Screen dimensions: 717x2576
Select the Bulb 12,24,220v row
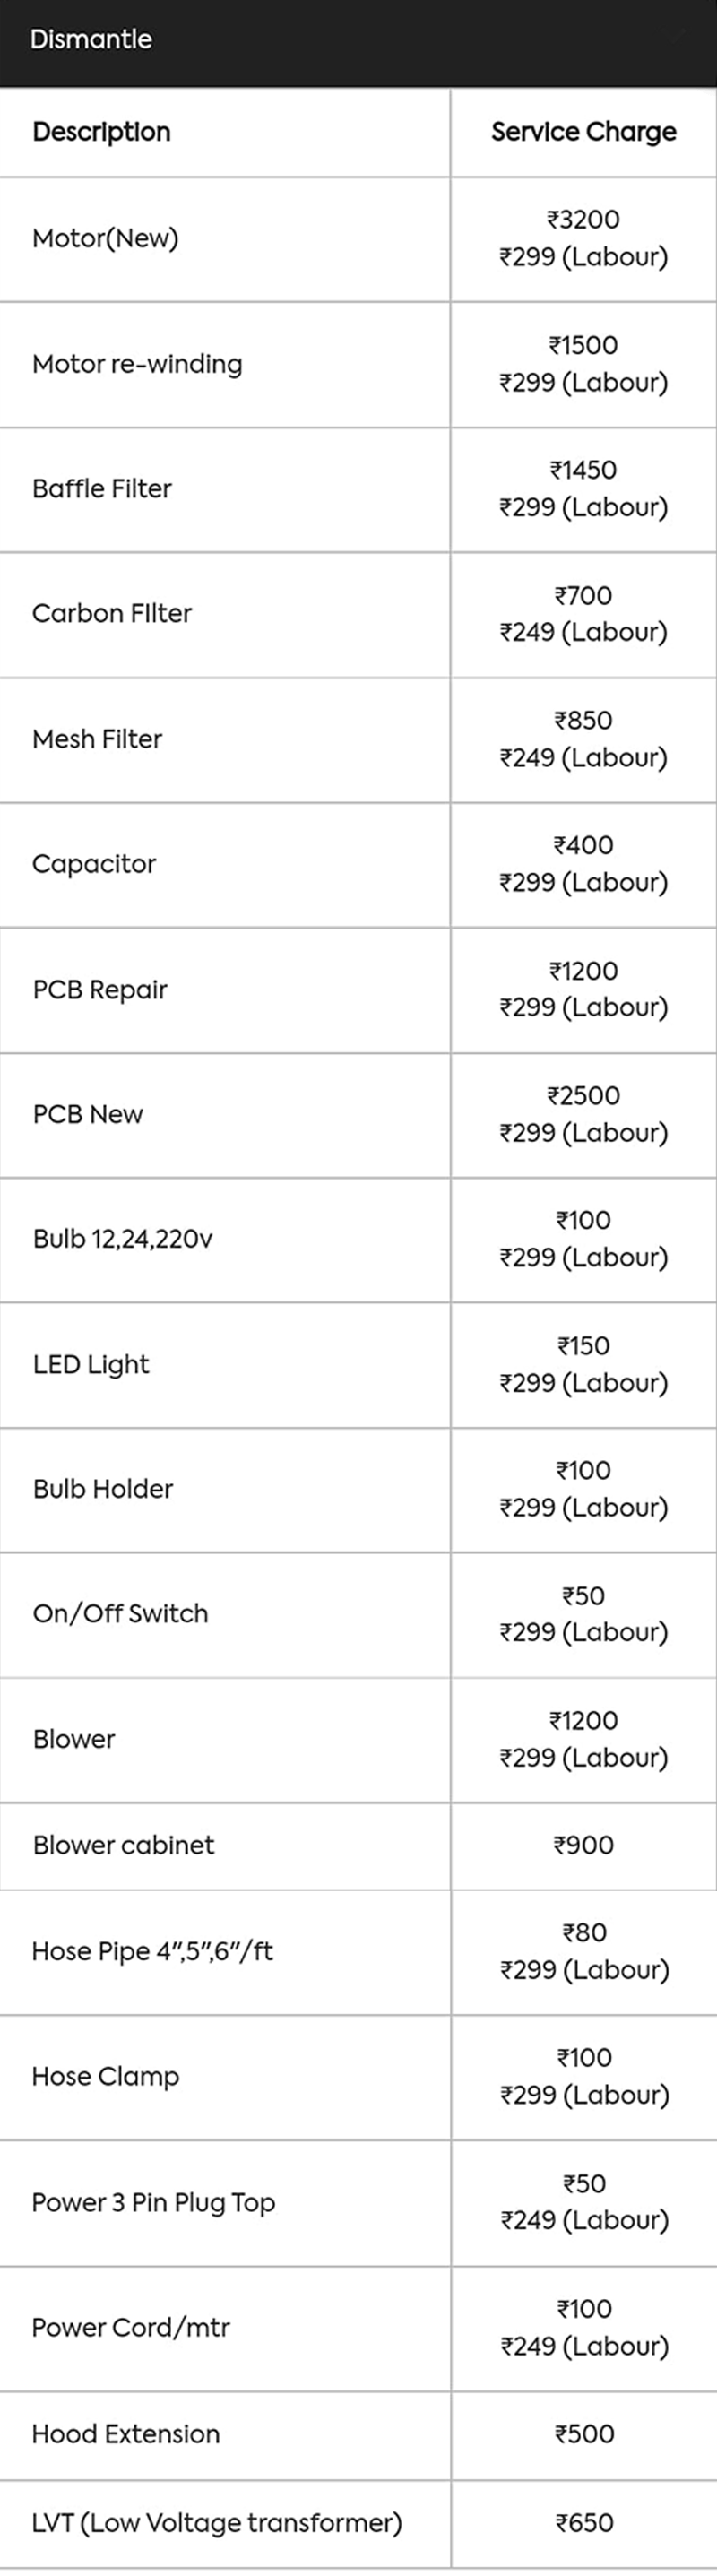[x=123, y=1239]
